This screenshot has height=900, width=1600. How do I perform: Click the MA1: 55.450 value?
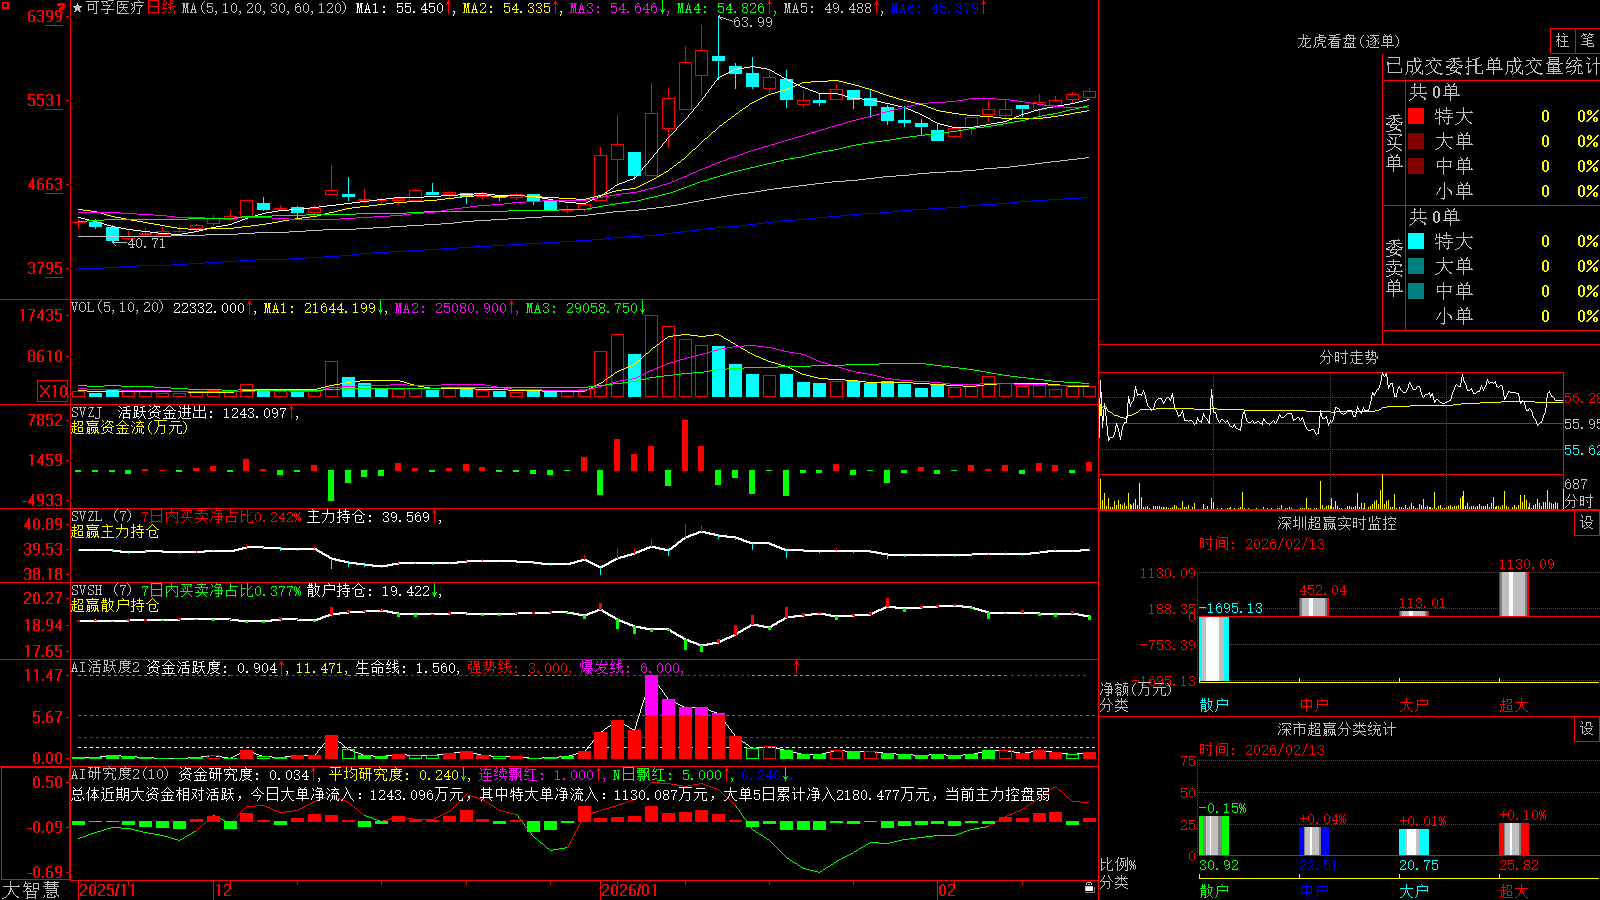coord(400,8)
